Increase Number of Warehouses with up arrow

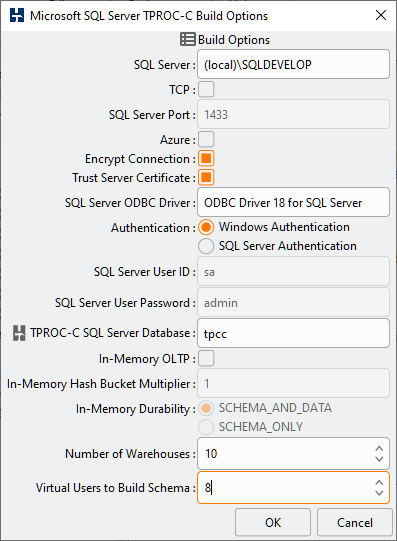tap(379, 448)
